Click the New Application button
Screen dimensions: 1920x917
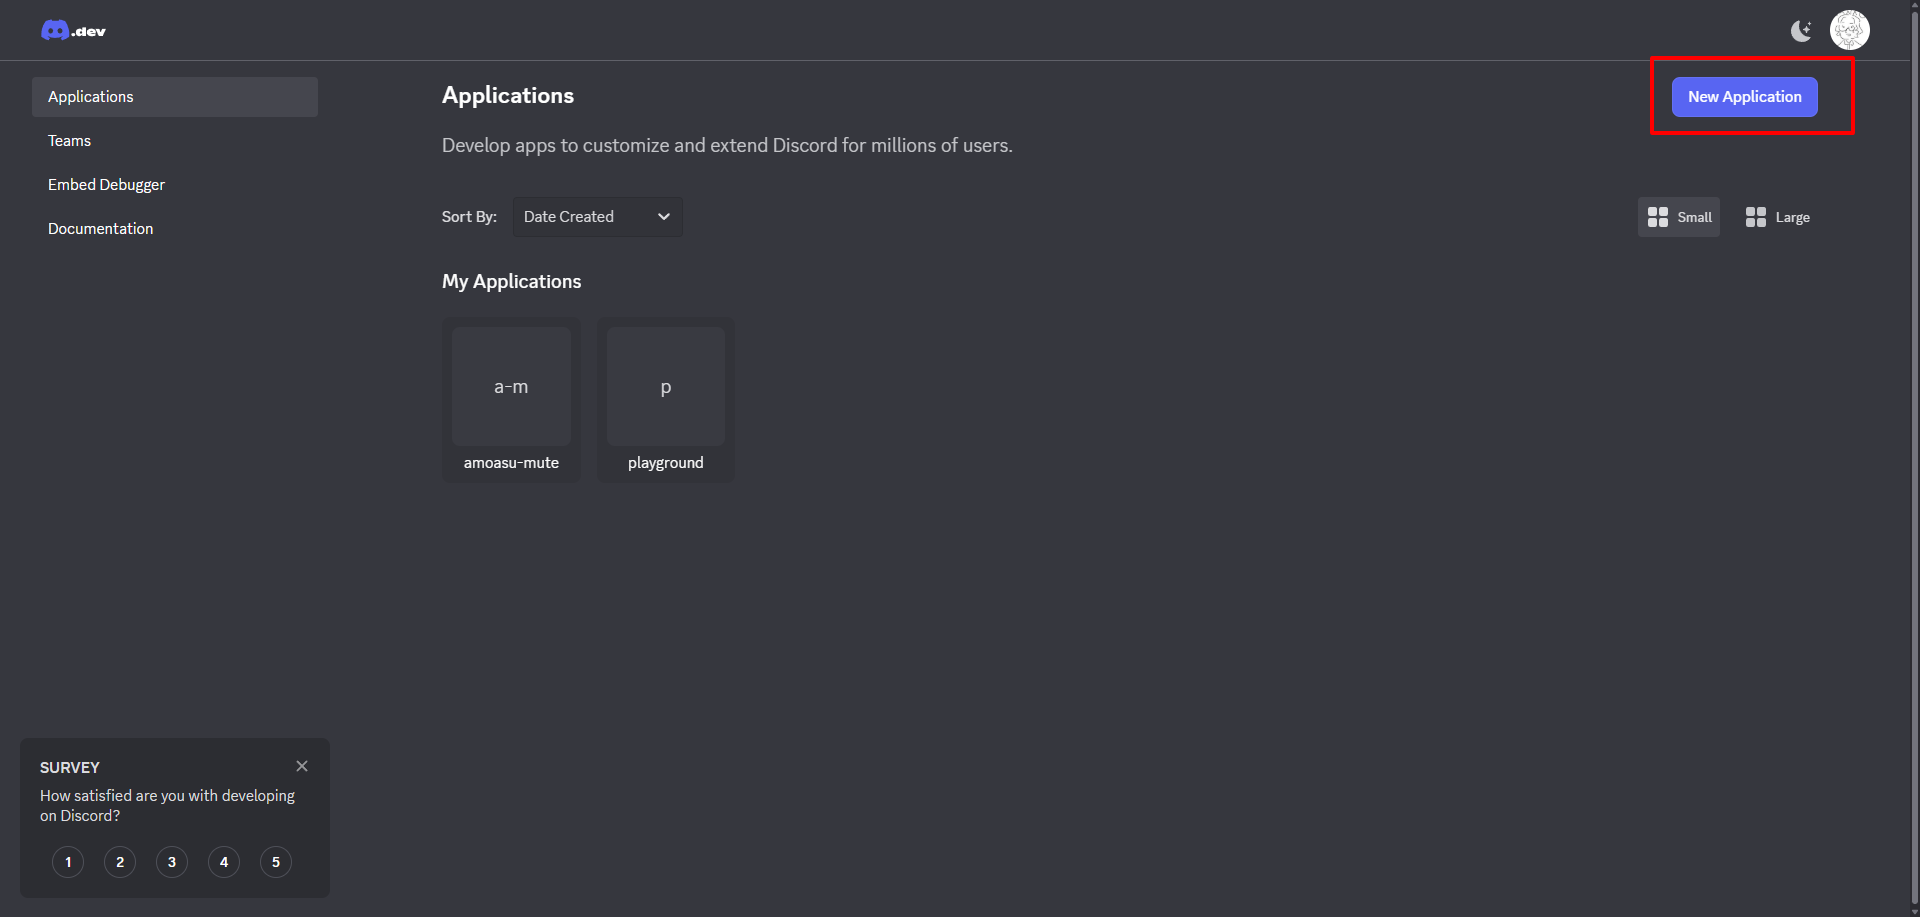[x=1744, y=97]
